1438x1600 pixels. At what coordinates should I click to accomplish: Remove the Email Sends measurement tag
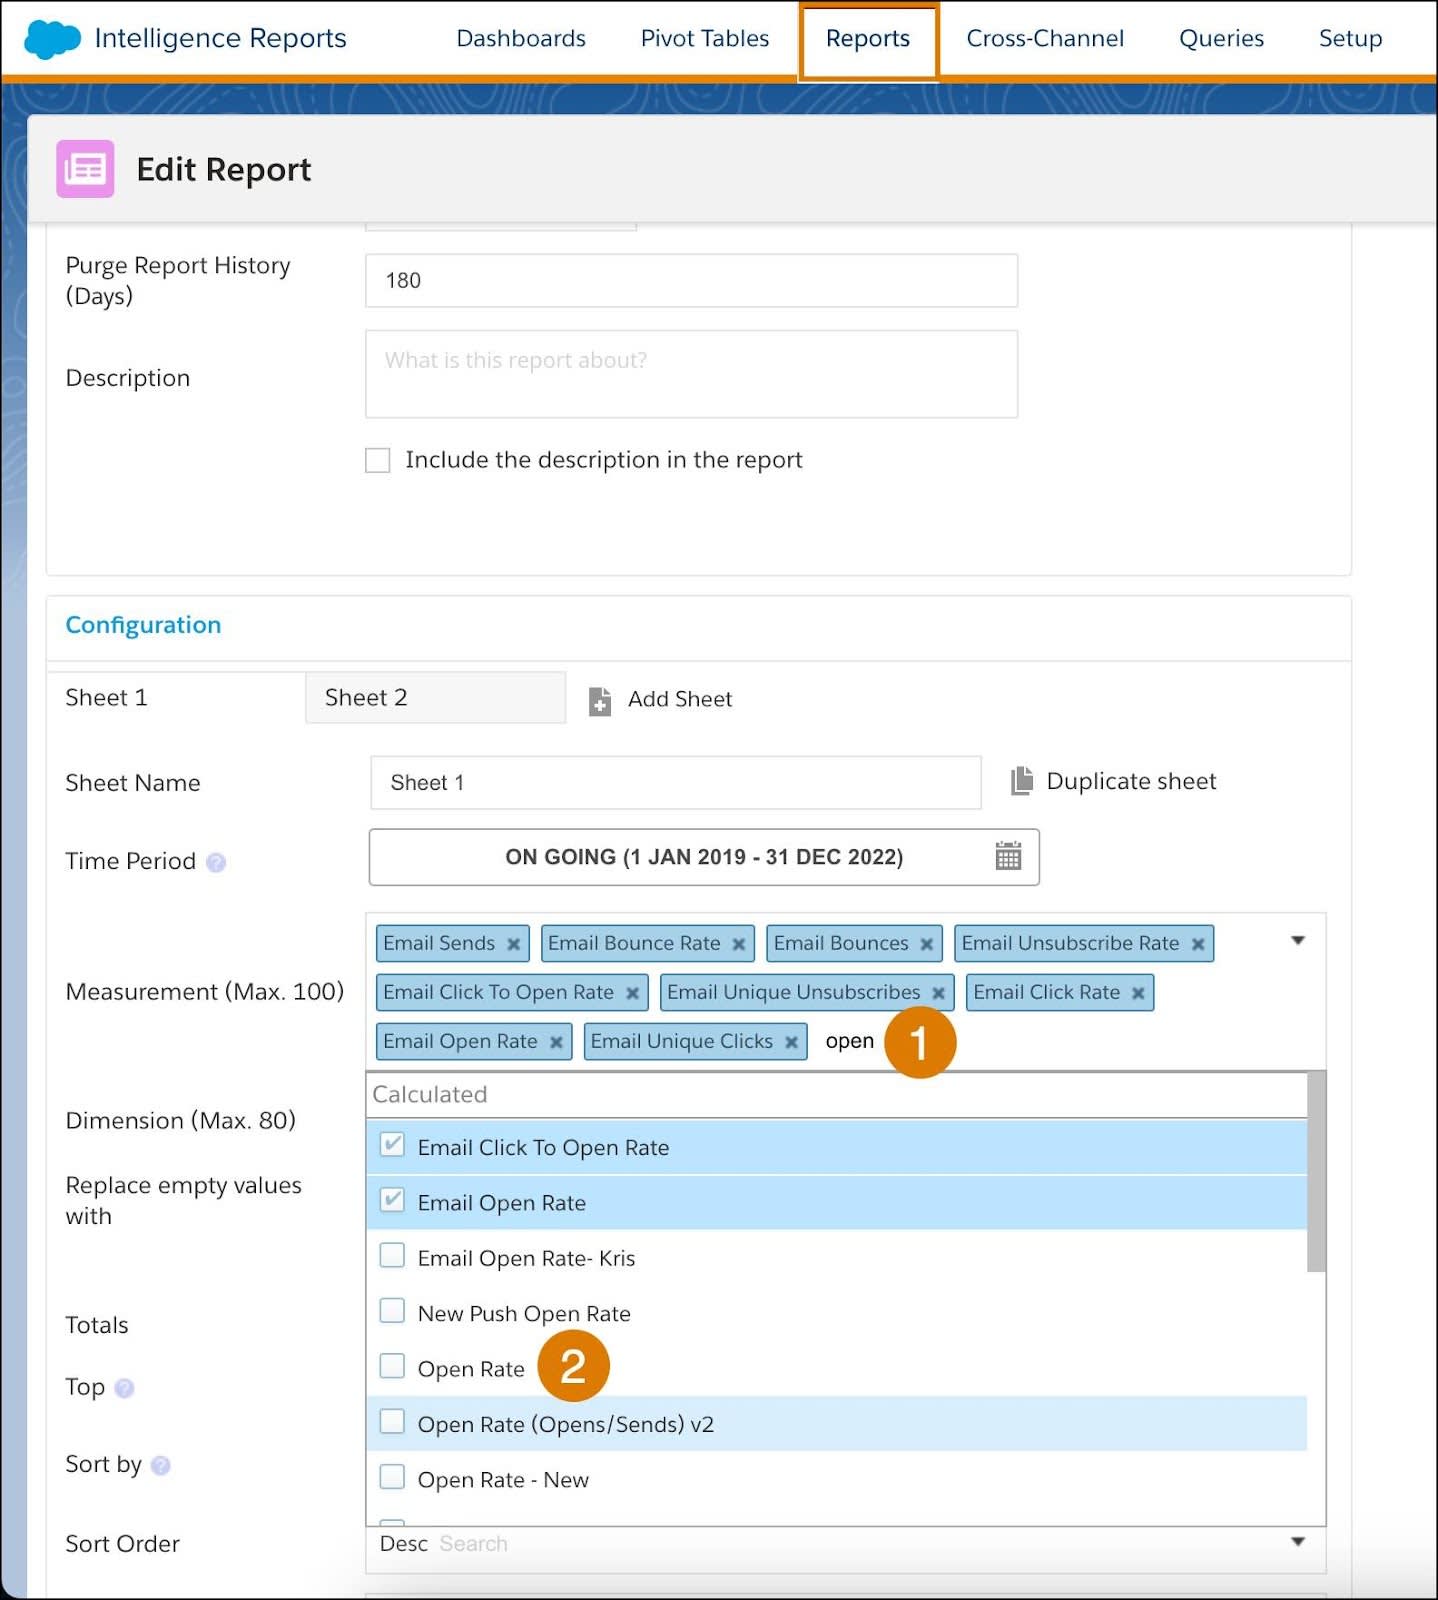513,944
